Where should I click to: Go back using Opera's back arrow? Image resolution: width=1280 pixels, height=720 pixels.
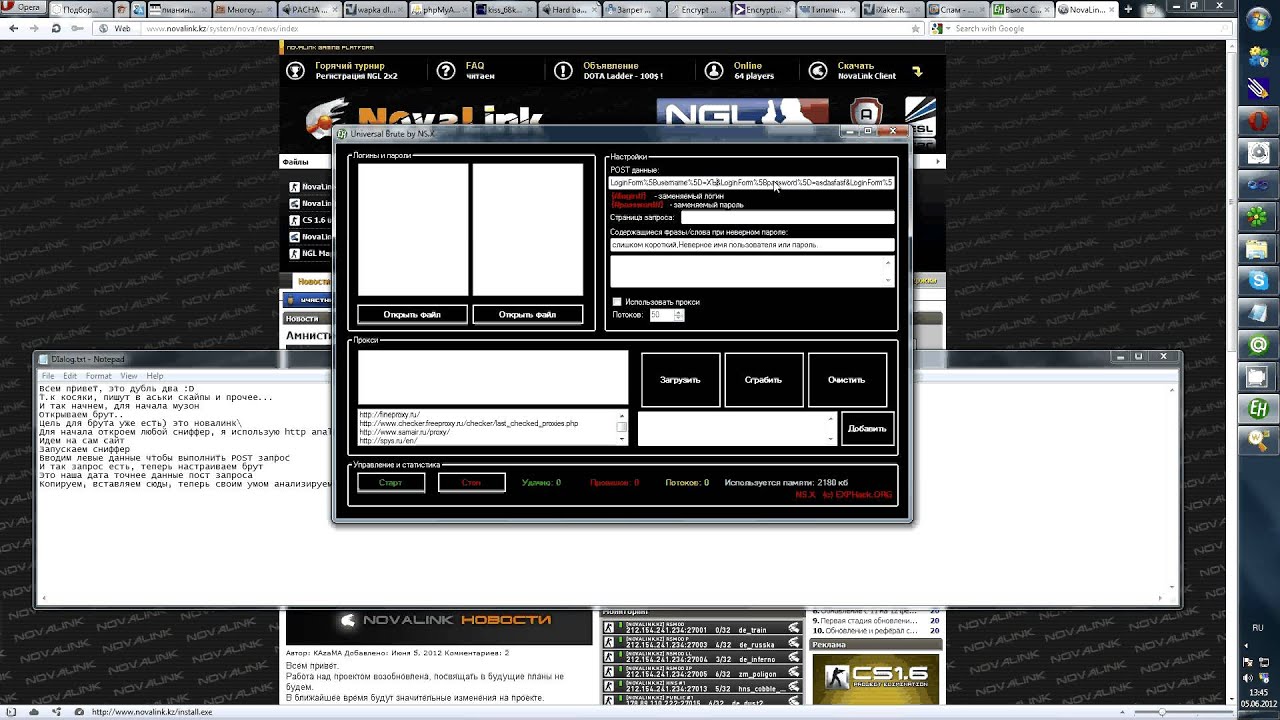tap(13, 28)
